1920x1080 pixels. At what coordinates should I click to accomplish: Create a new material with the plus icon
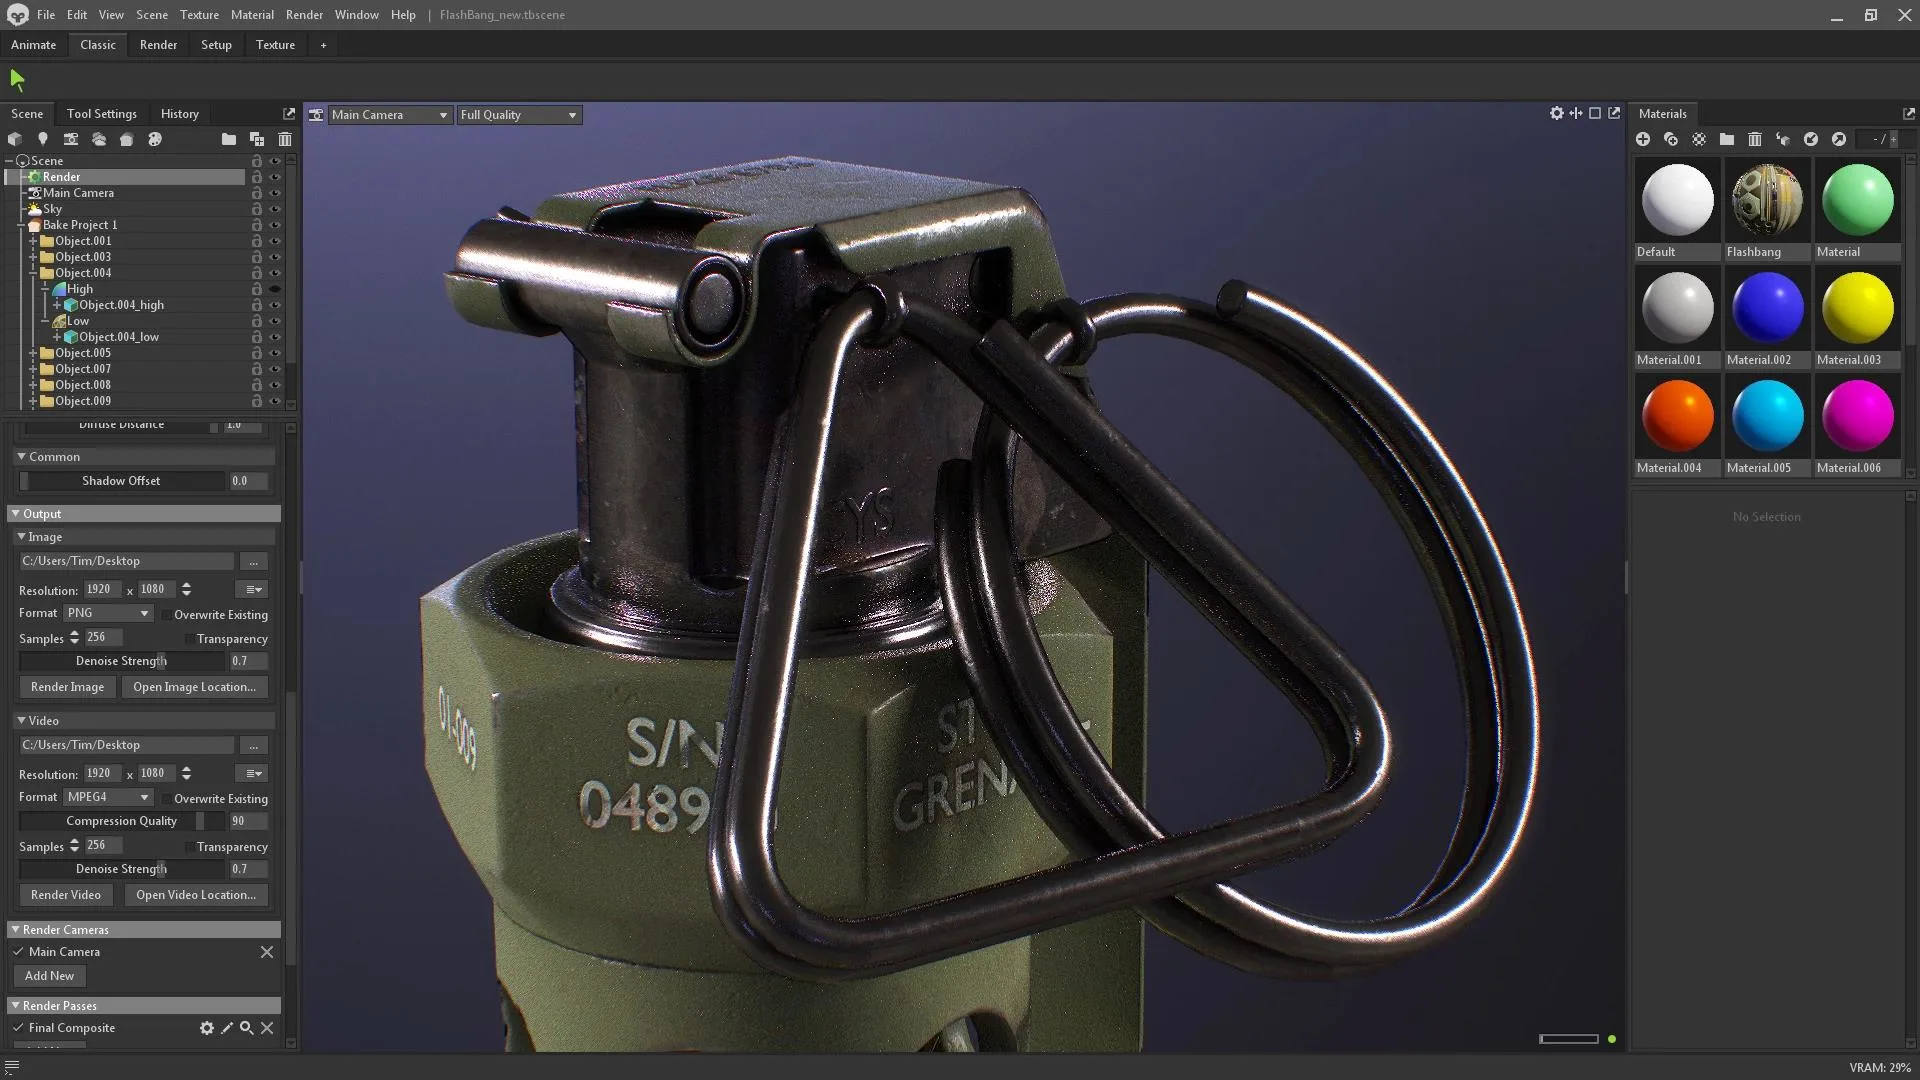click(1643, 139)
